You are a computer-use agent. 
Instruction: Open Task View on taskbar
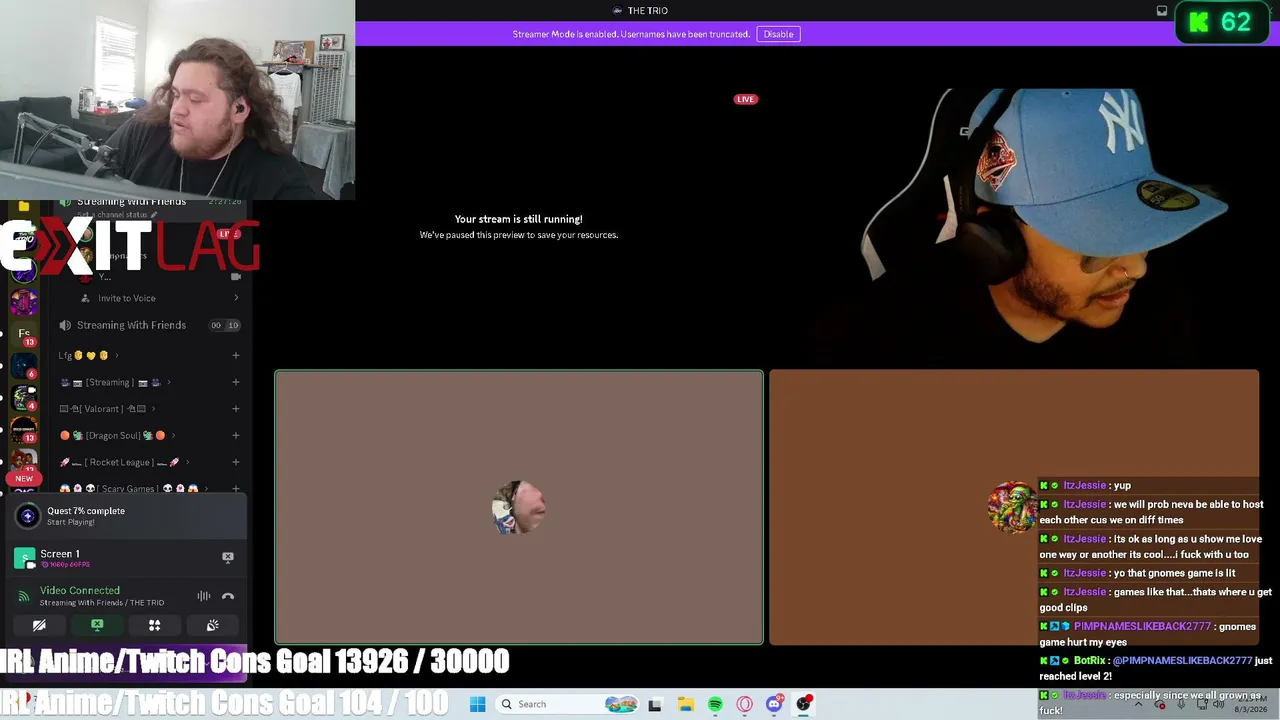pyautogui.click(x=655, y=704)
